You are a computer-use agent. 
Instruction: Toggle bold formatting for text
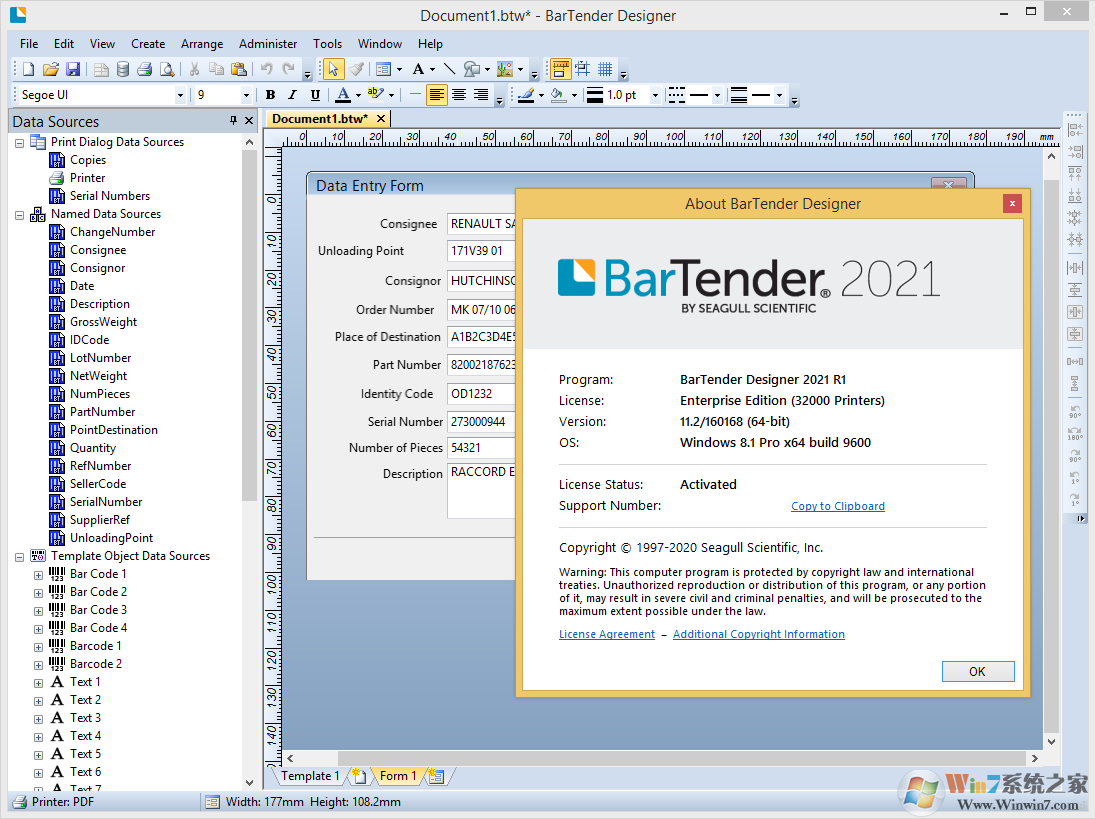coord(270,94)
